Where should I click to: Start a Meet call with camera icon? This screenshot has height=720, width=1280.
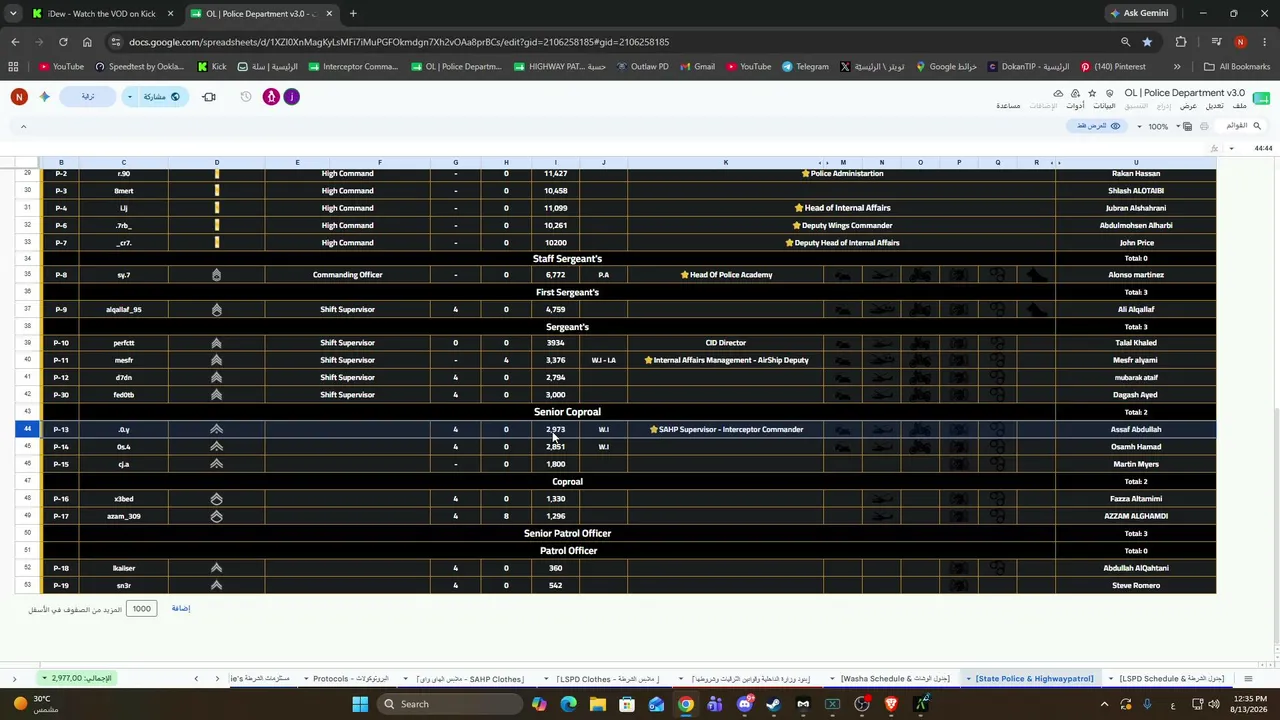pyautogui.click(x=208, y=97)
